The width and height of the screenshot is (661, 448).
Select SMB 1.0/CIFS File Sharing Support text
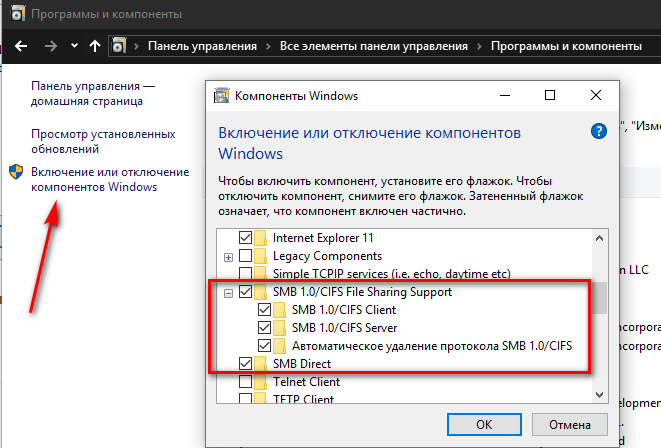362,292
